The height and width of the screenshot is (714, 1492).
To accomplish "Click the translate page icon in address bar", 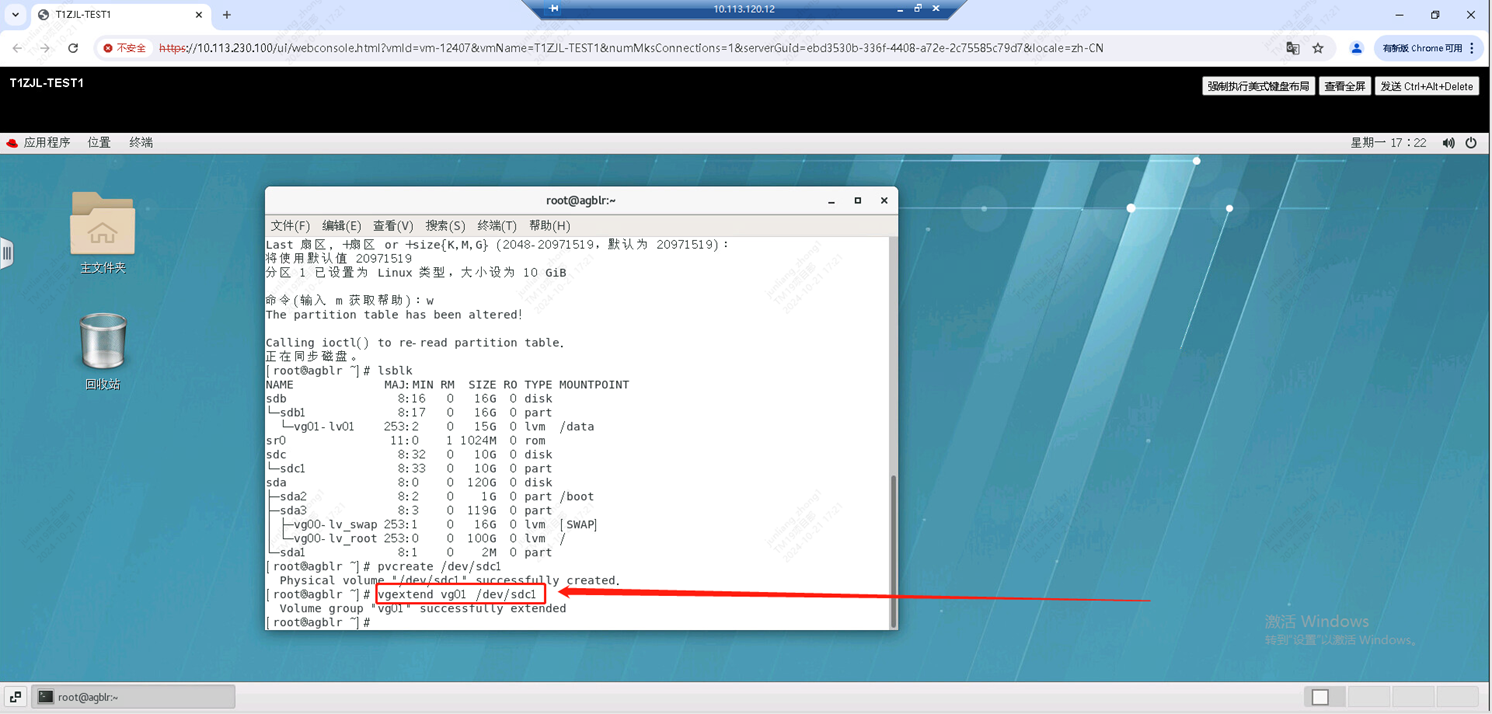I will 1292,48.
